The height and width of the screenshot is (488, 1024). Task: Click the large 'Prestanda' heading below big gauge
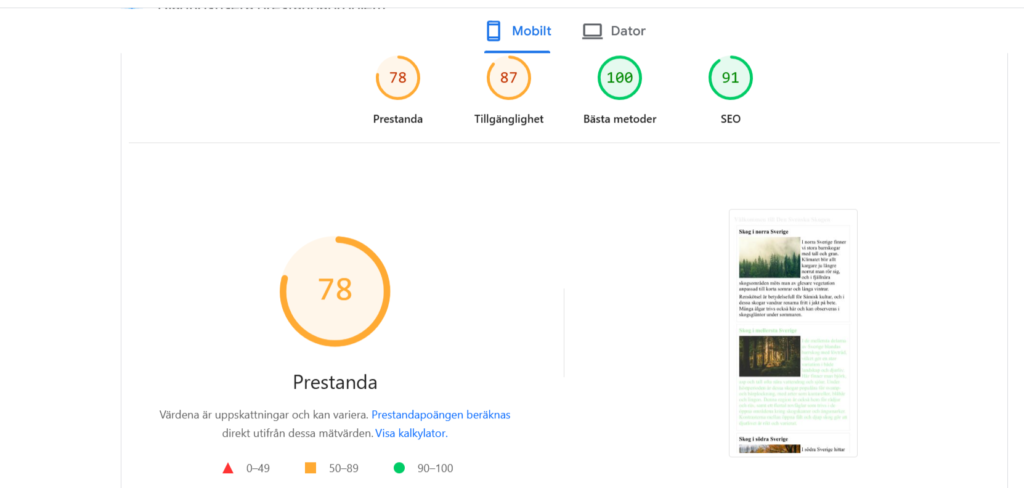tap(335, 382)
